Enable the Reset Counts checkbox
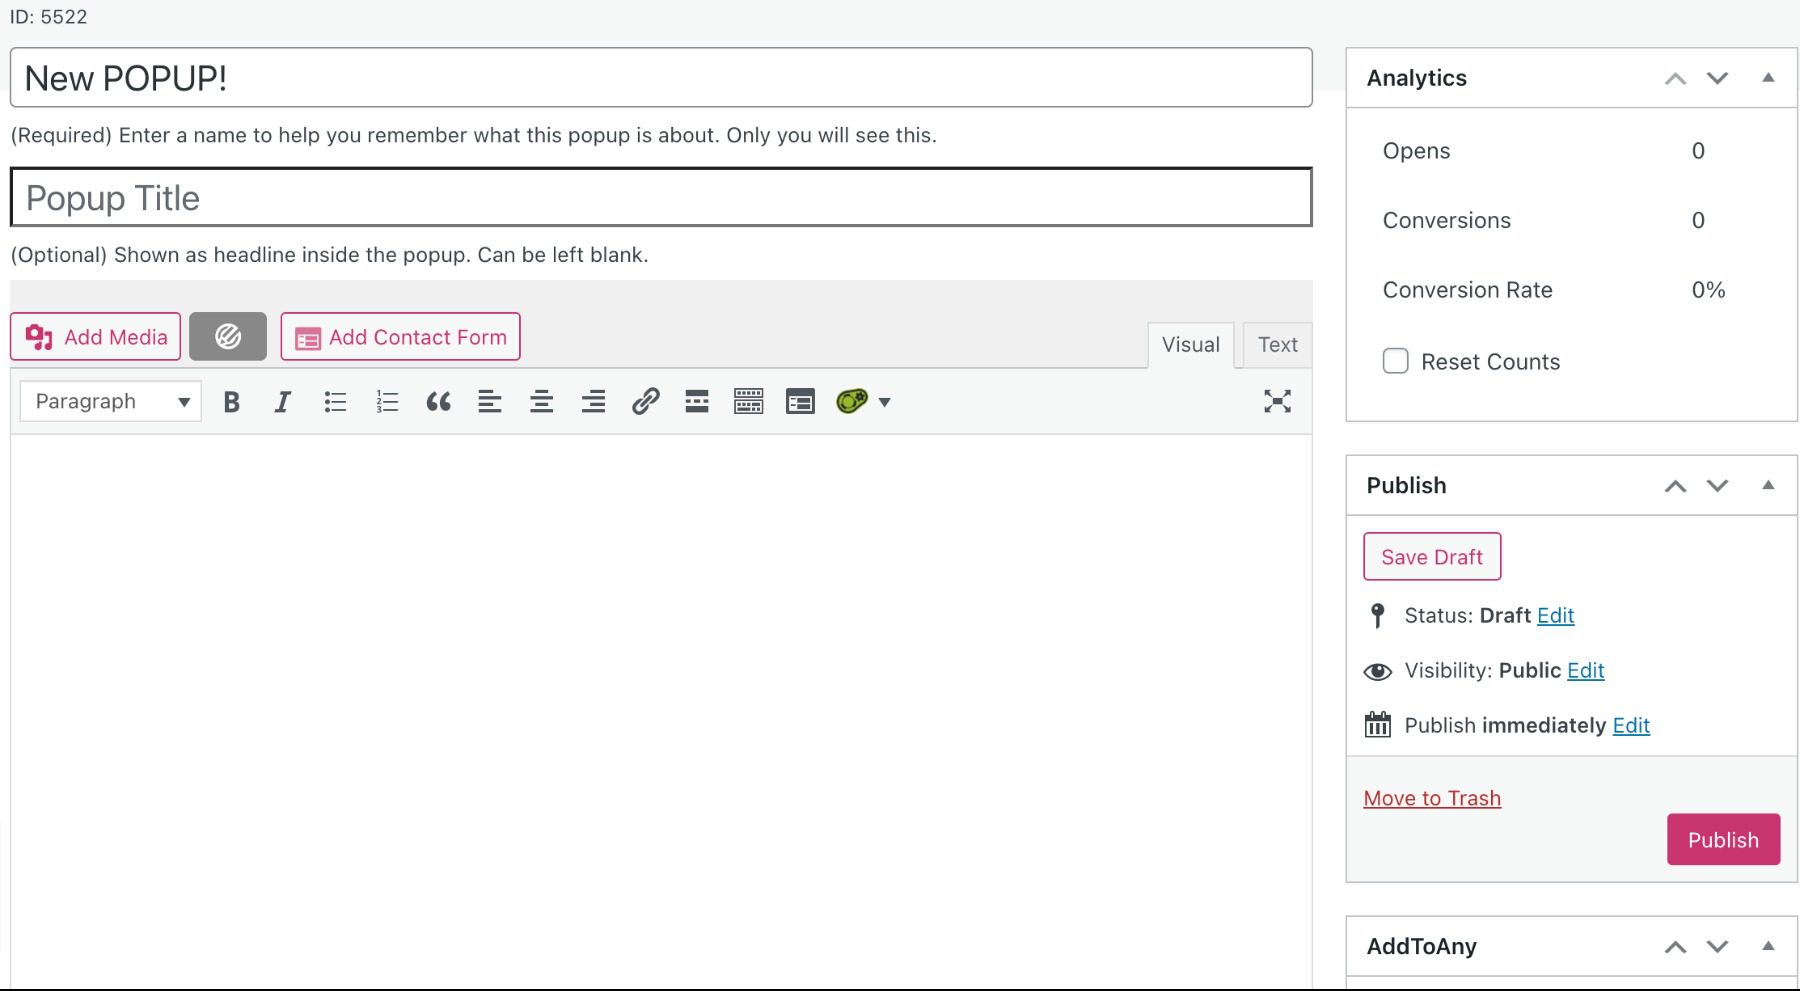1800x991 pixels. [1395, 361]
